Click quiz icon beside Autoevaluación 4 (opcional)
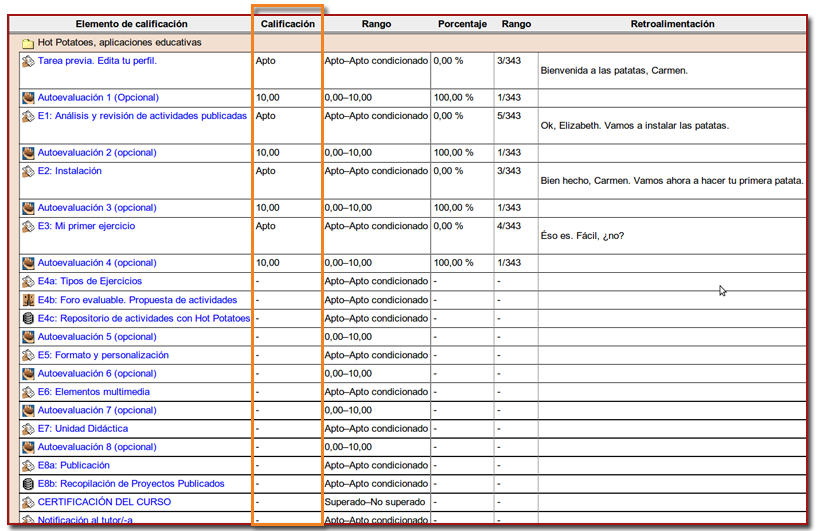The image size is (816, 531). 28,263
